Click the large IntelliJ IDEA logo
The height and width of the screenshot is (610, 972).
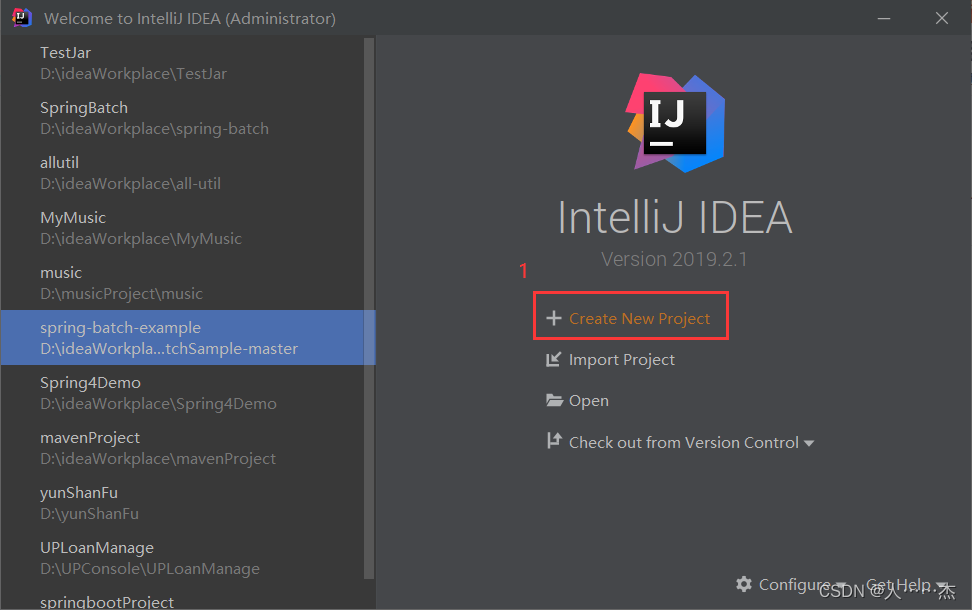click(675, 123)
